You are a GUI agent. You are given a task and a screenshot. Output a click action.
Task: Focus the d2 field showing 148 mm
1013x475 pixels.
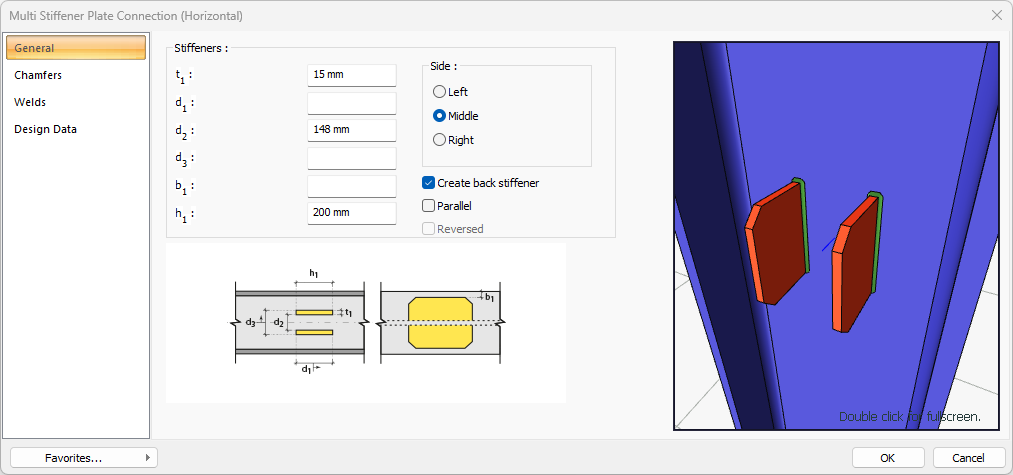click(x=351, y=130)
